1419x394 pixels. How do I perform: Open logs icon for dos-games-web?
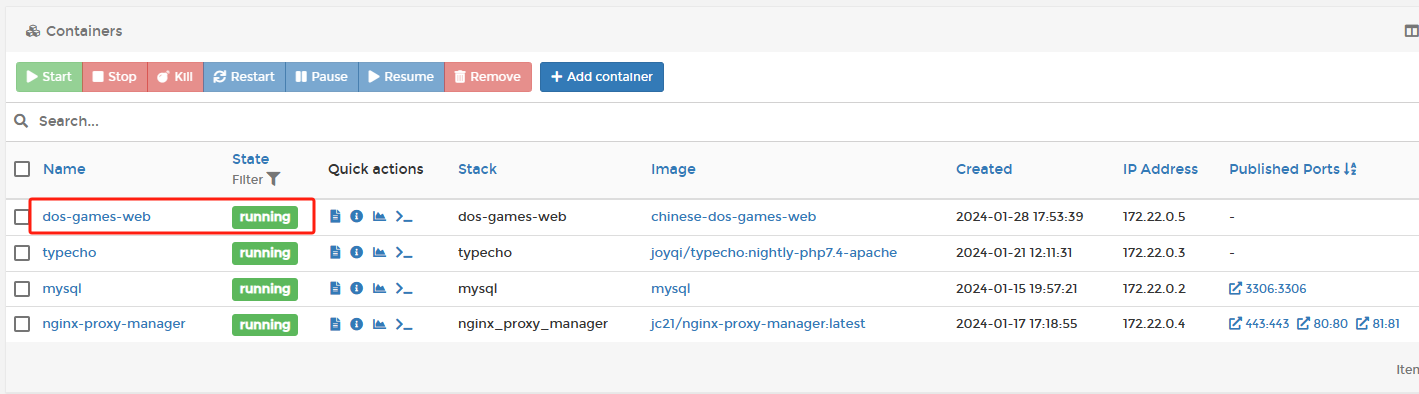pos(336,217)
